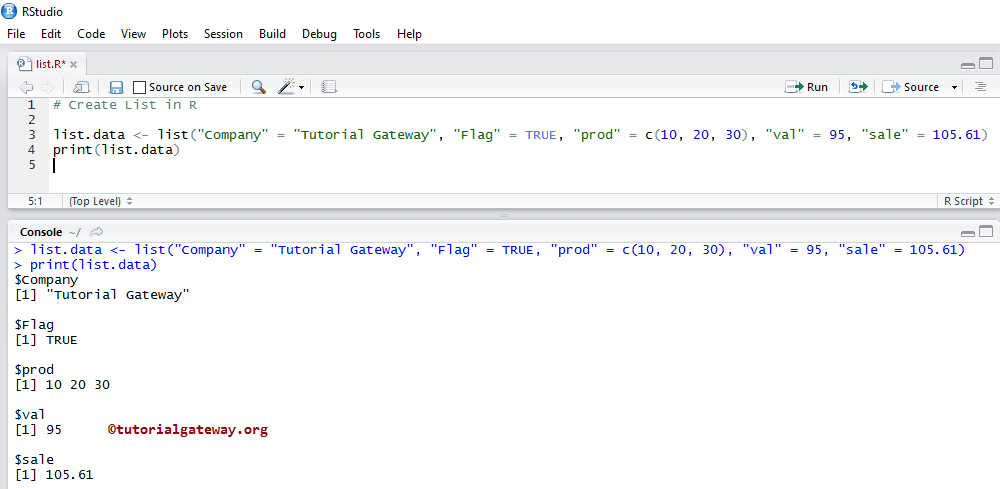Open the File menu
The height and width of the screenshot is (489, 1000).
pos(16,34)
